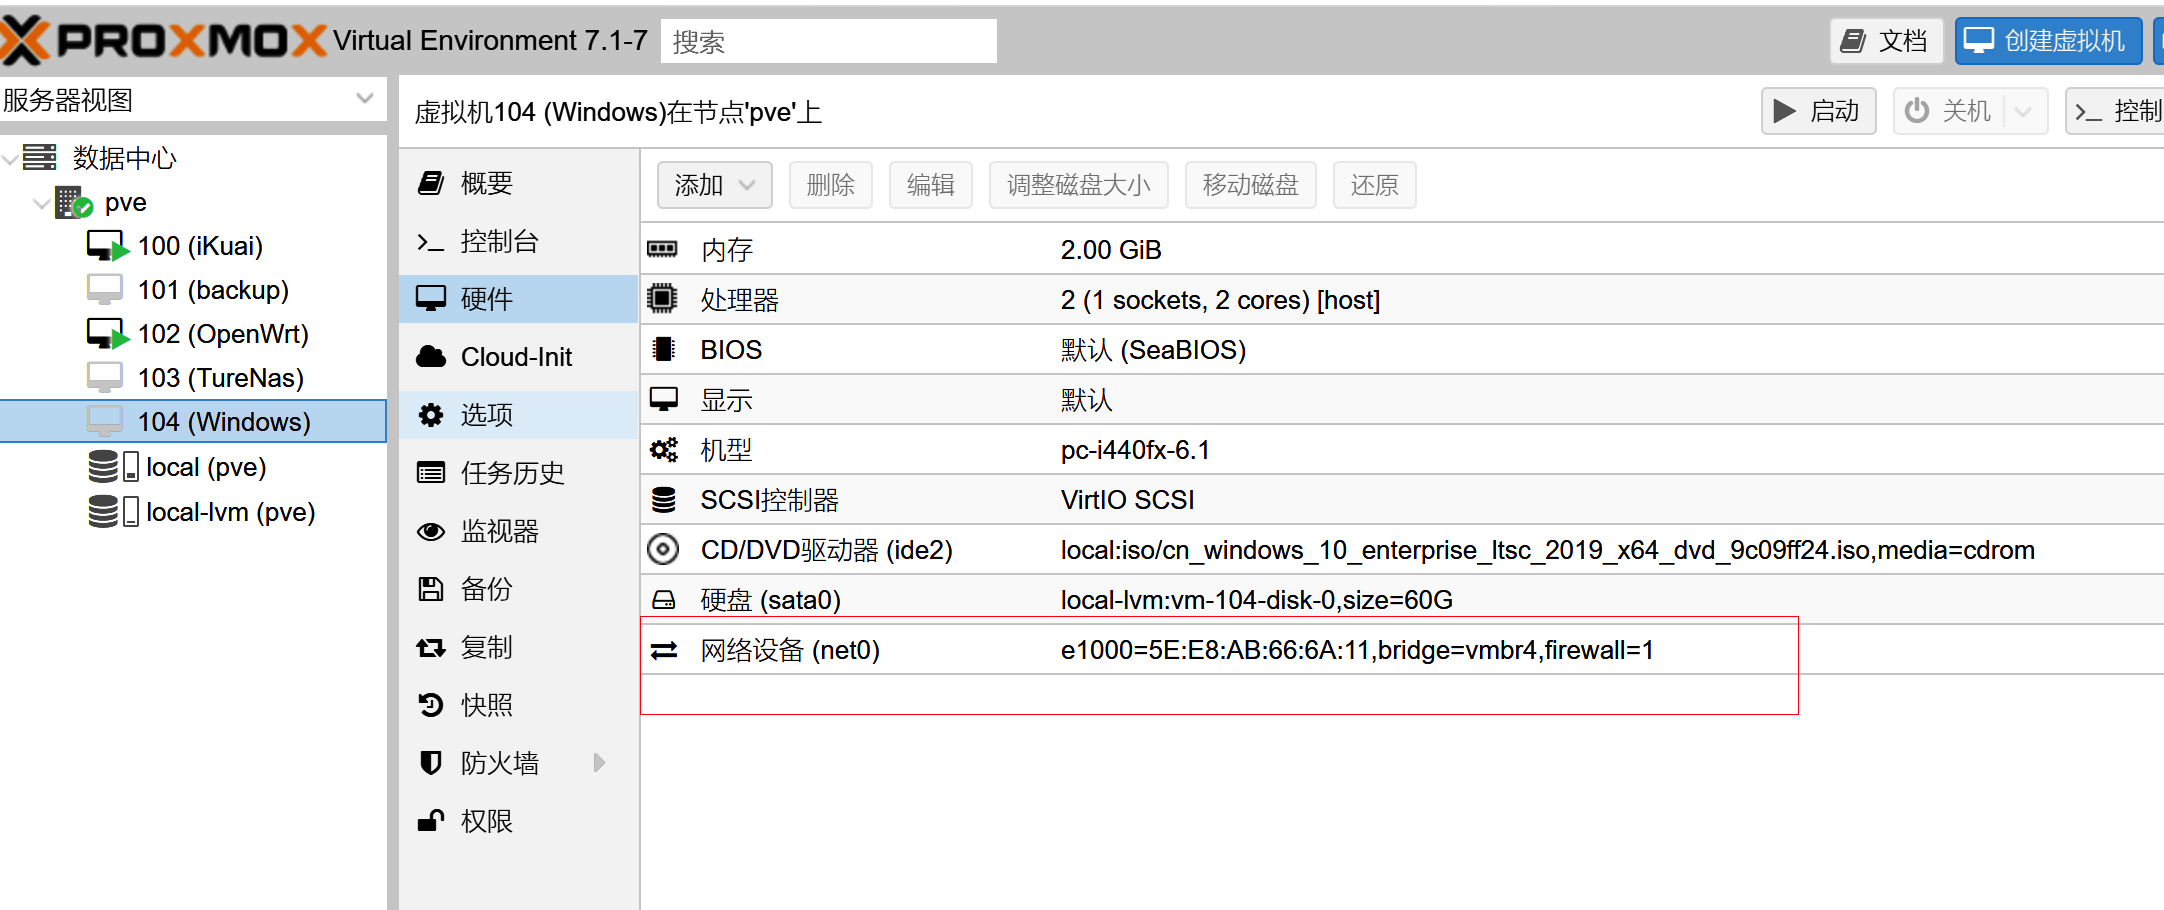Viewport: 2164px width, 910px height.
Task: Click the cloud icon for Cloud-Init
Action: (x=431, y=356)
